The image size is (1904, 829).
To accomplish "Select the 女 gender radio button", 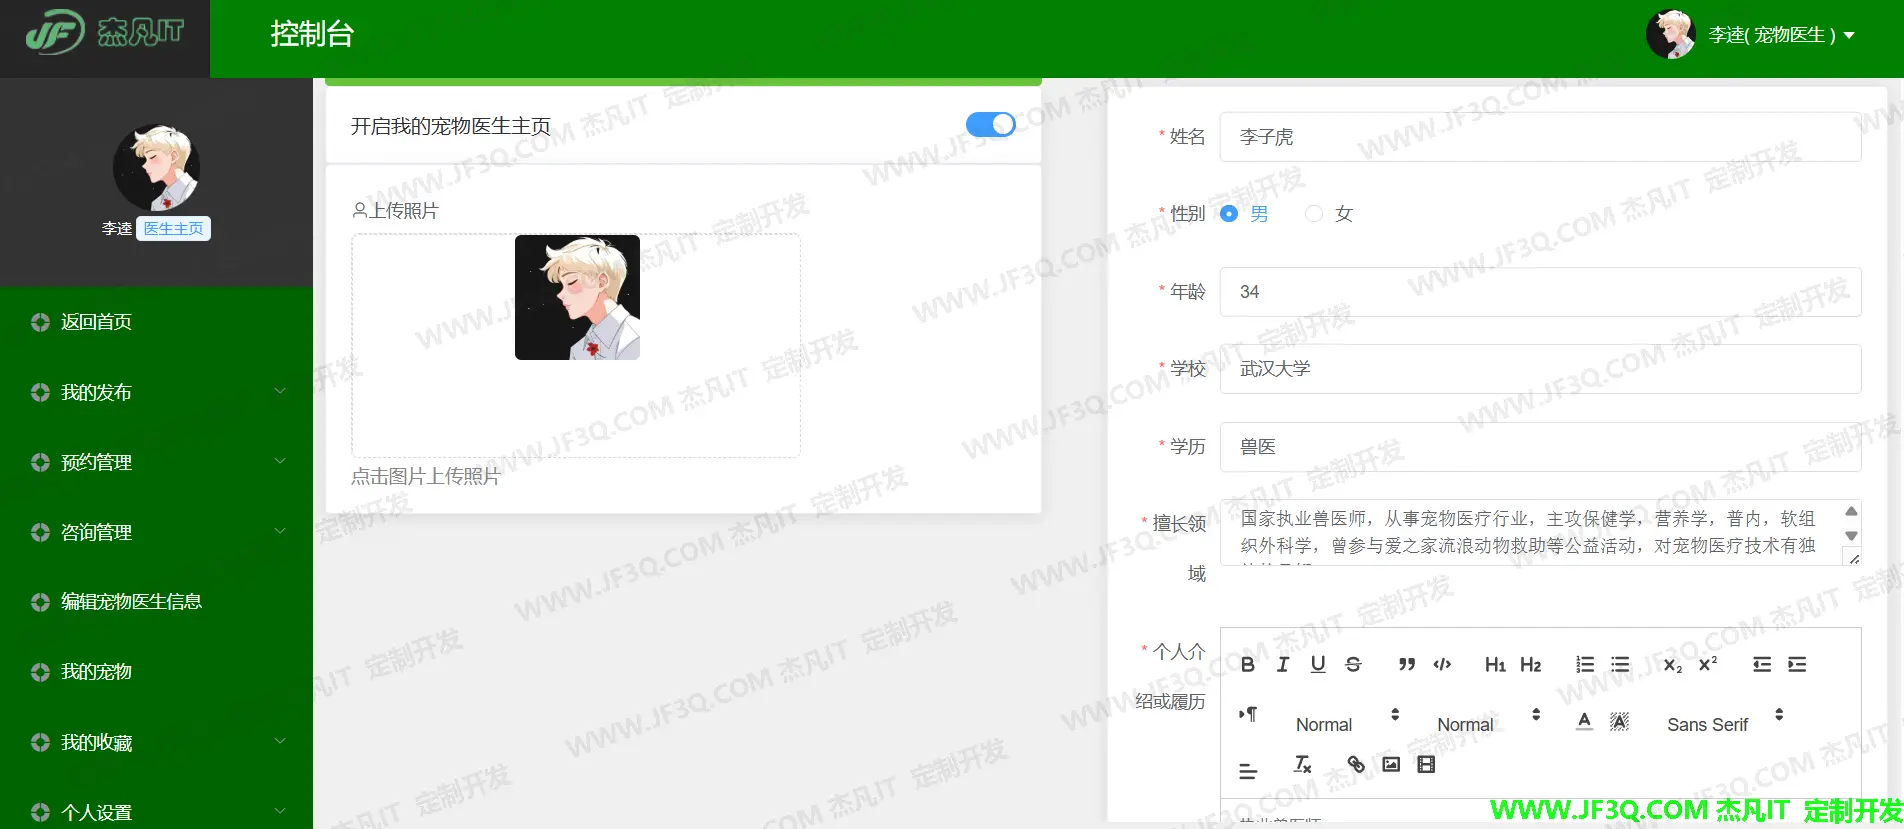I will click(1314, 214).
